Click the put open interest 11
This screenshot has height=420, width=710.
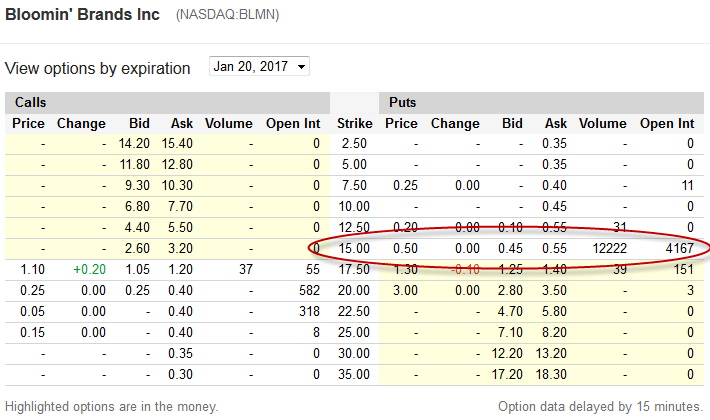(688, 186)
